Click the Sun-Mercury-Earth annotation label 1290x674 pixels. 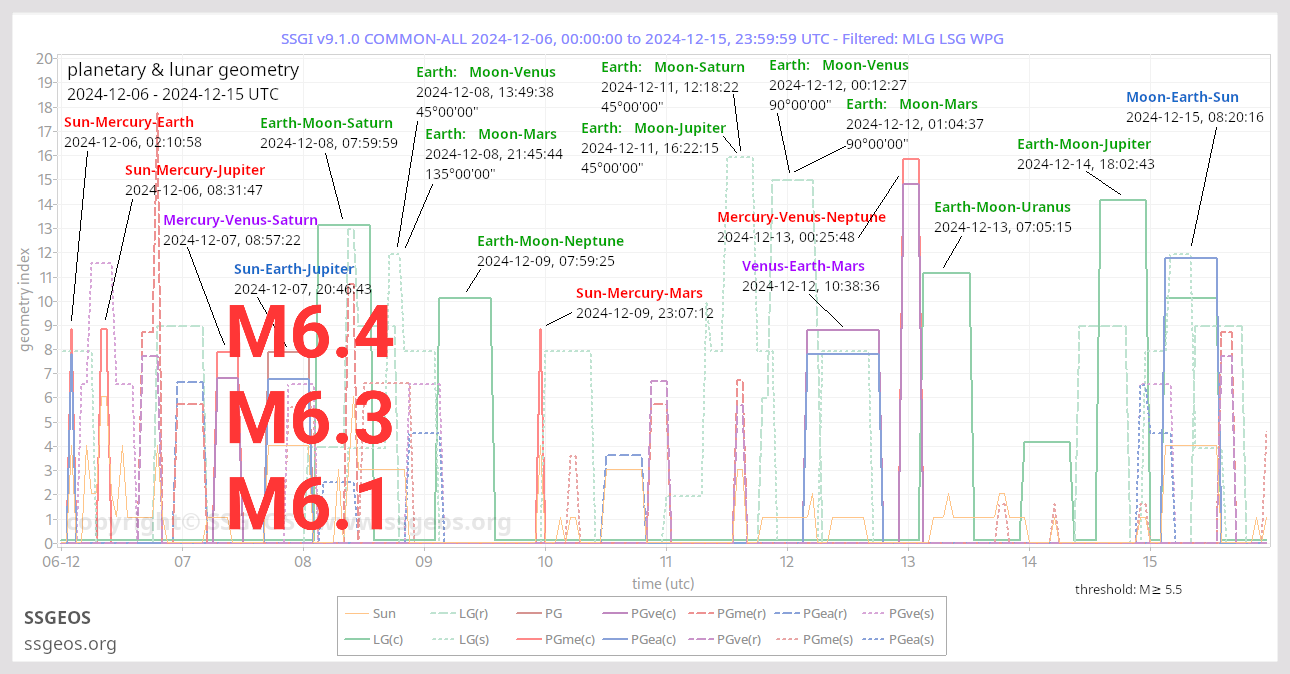[129, 121]
